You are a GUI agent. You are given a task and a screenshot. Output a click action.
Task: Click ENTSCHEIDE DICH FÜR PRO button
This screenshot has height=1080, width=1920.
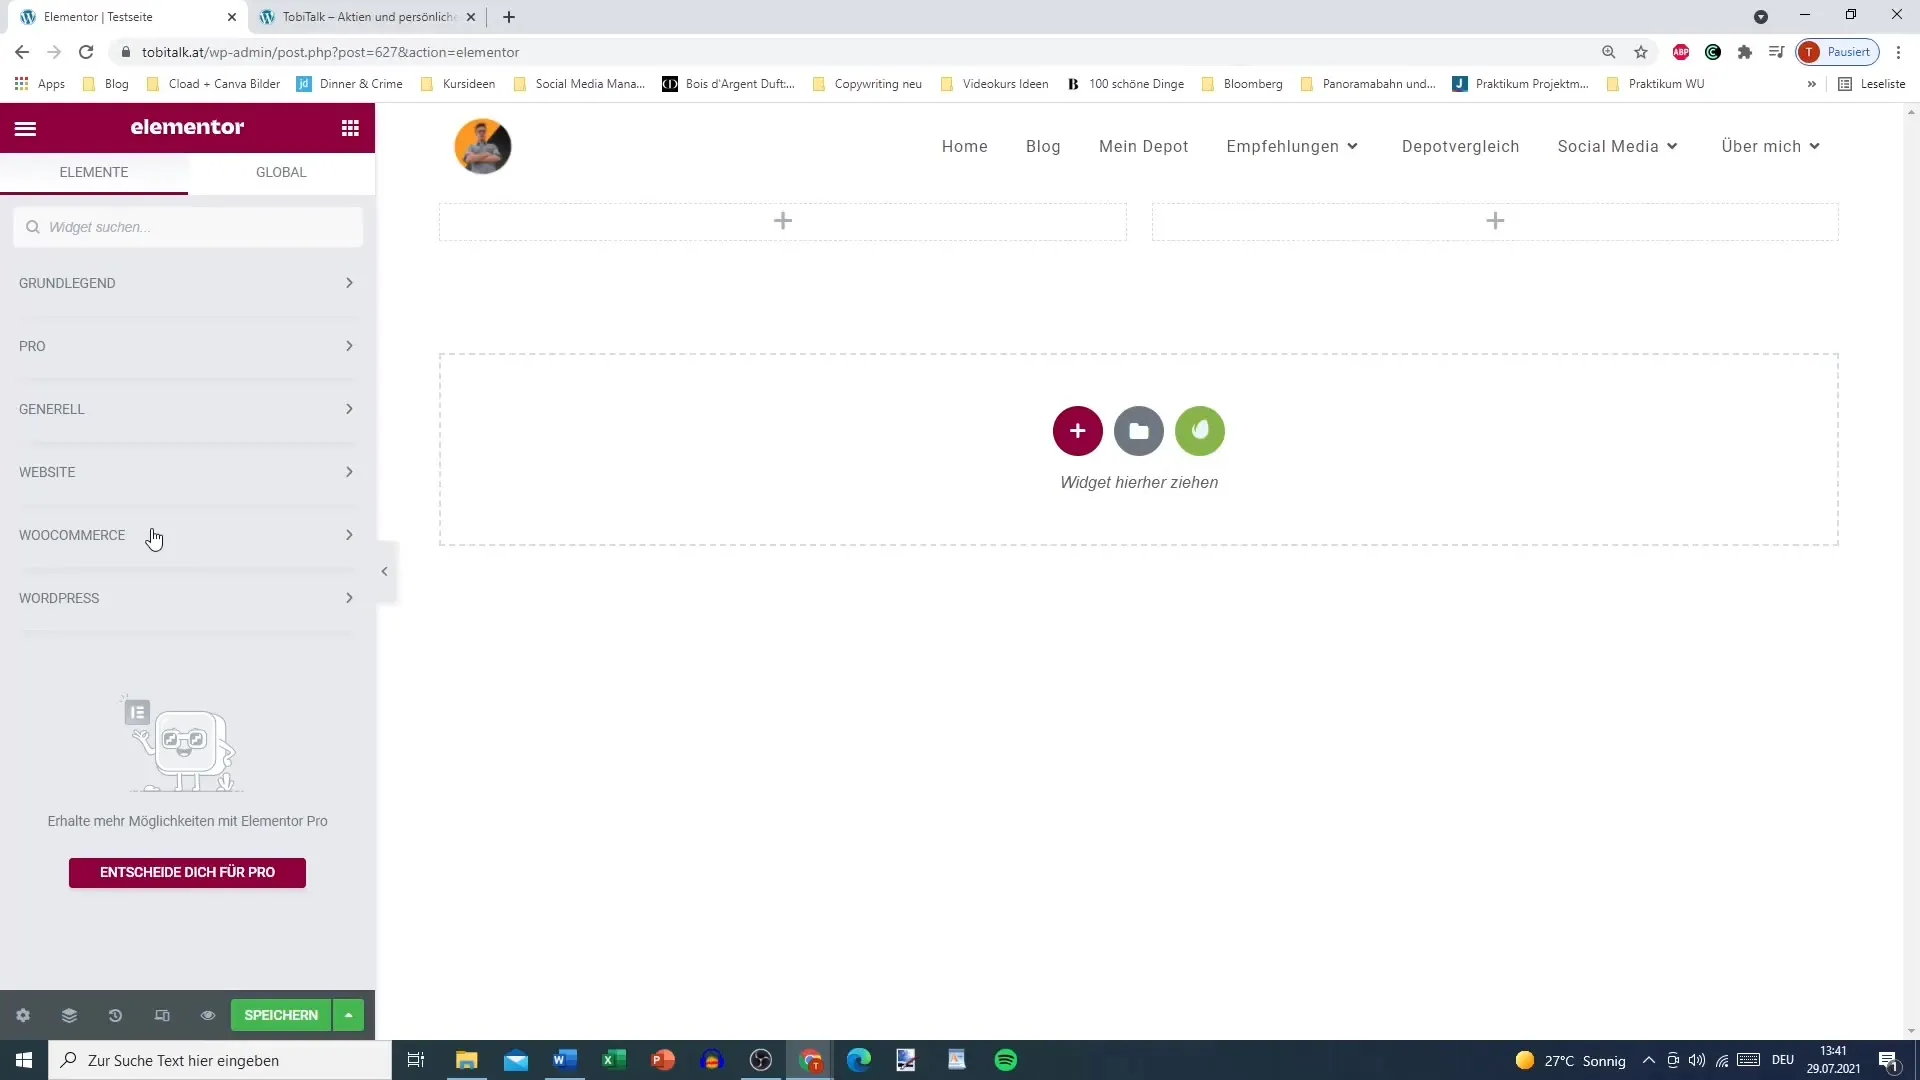pos(187,872)
